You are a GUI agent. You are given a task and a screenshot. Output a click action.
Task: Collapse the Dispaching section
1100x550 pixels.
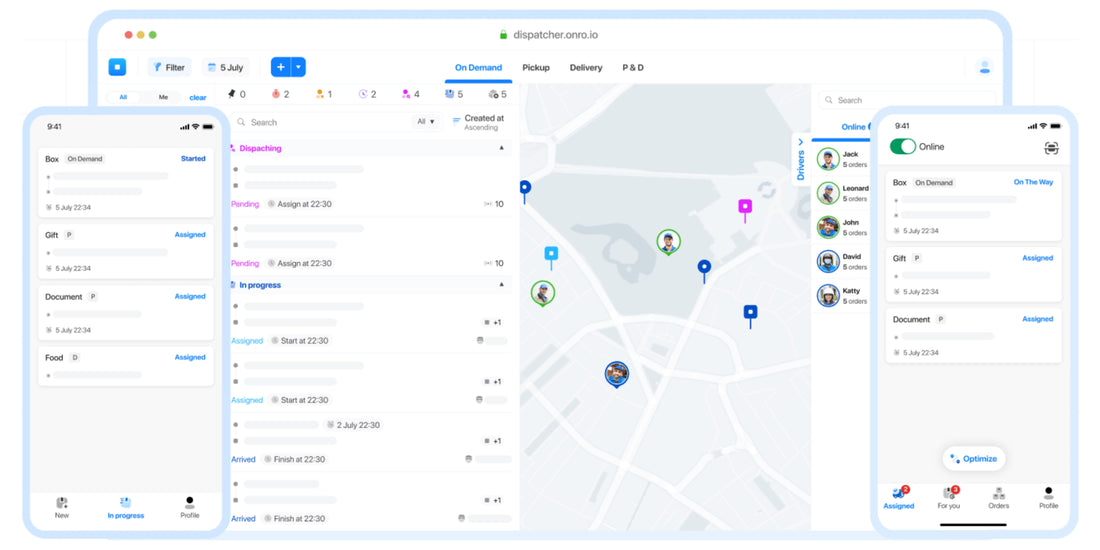pyautogui.click(x=502, y=148)
